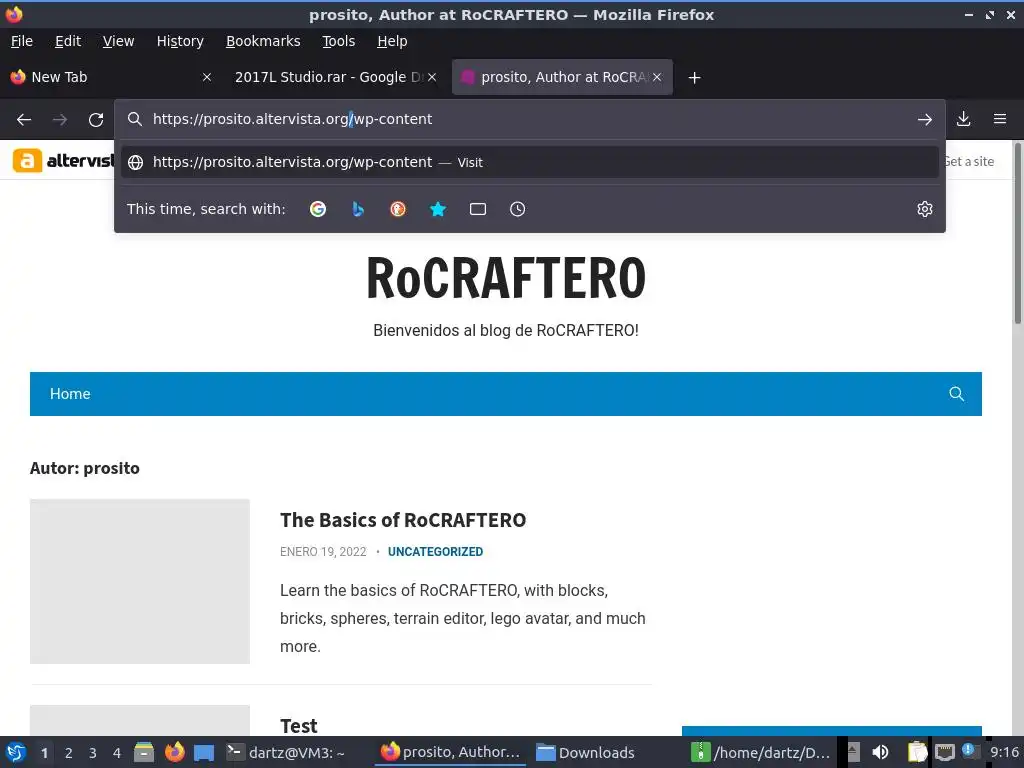Click the Get a site link
The image size is (1024, 768).
coord(969,161)
